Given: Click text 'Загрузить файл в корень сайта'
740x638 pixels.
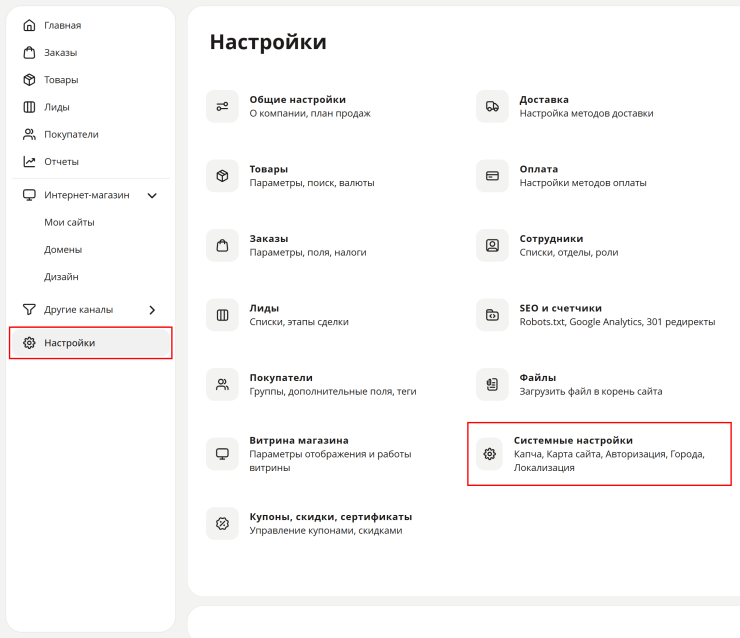Looking at the screenshot, I should [x=591, y=391].
